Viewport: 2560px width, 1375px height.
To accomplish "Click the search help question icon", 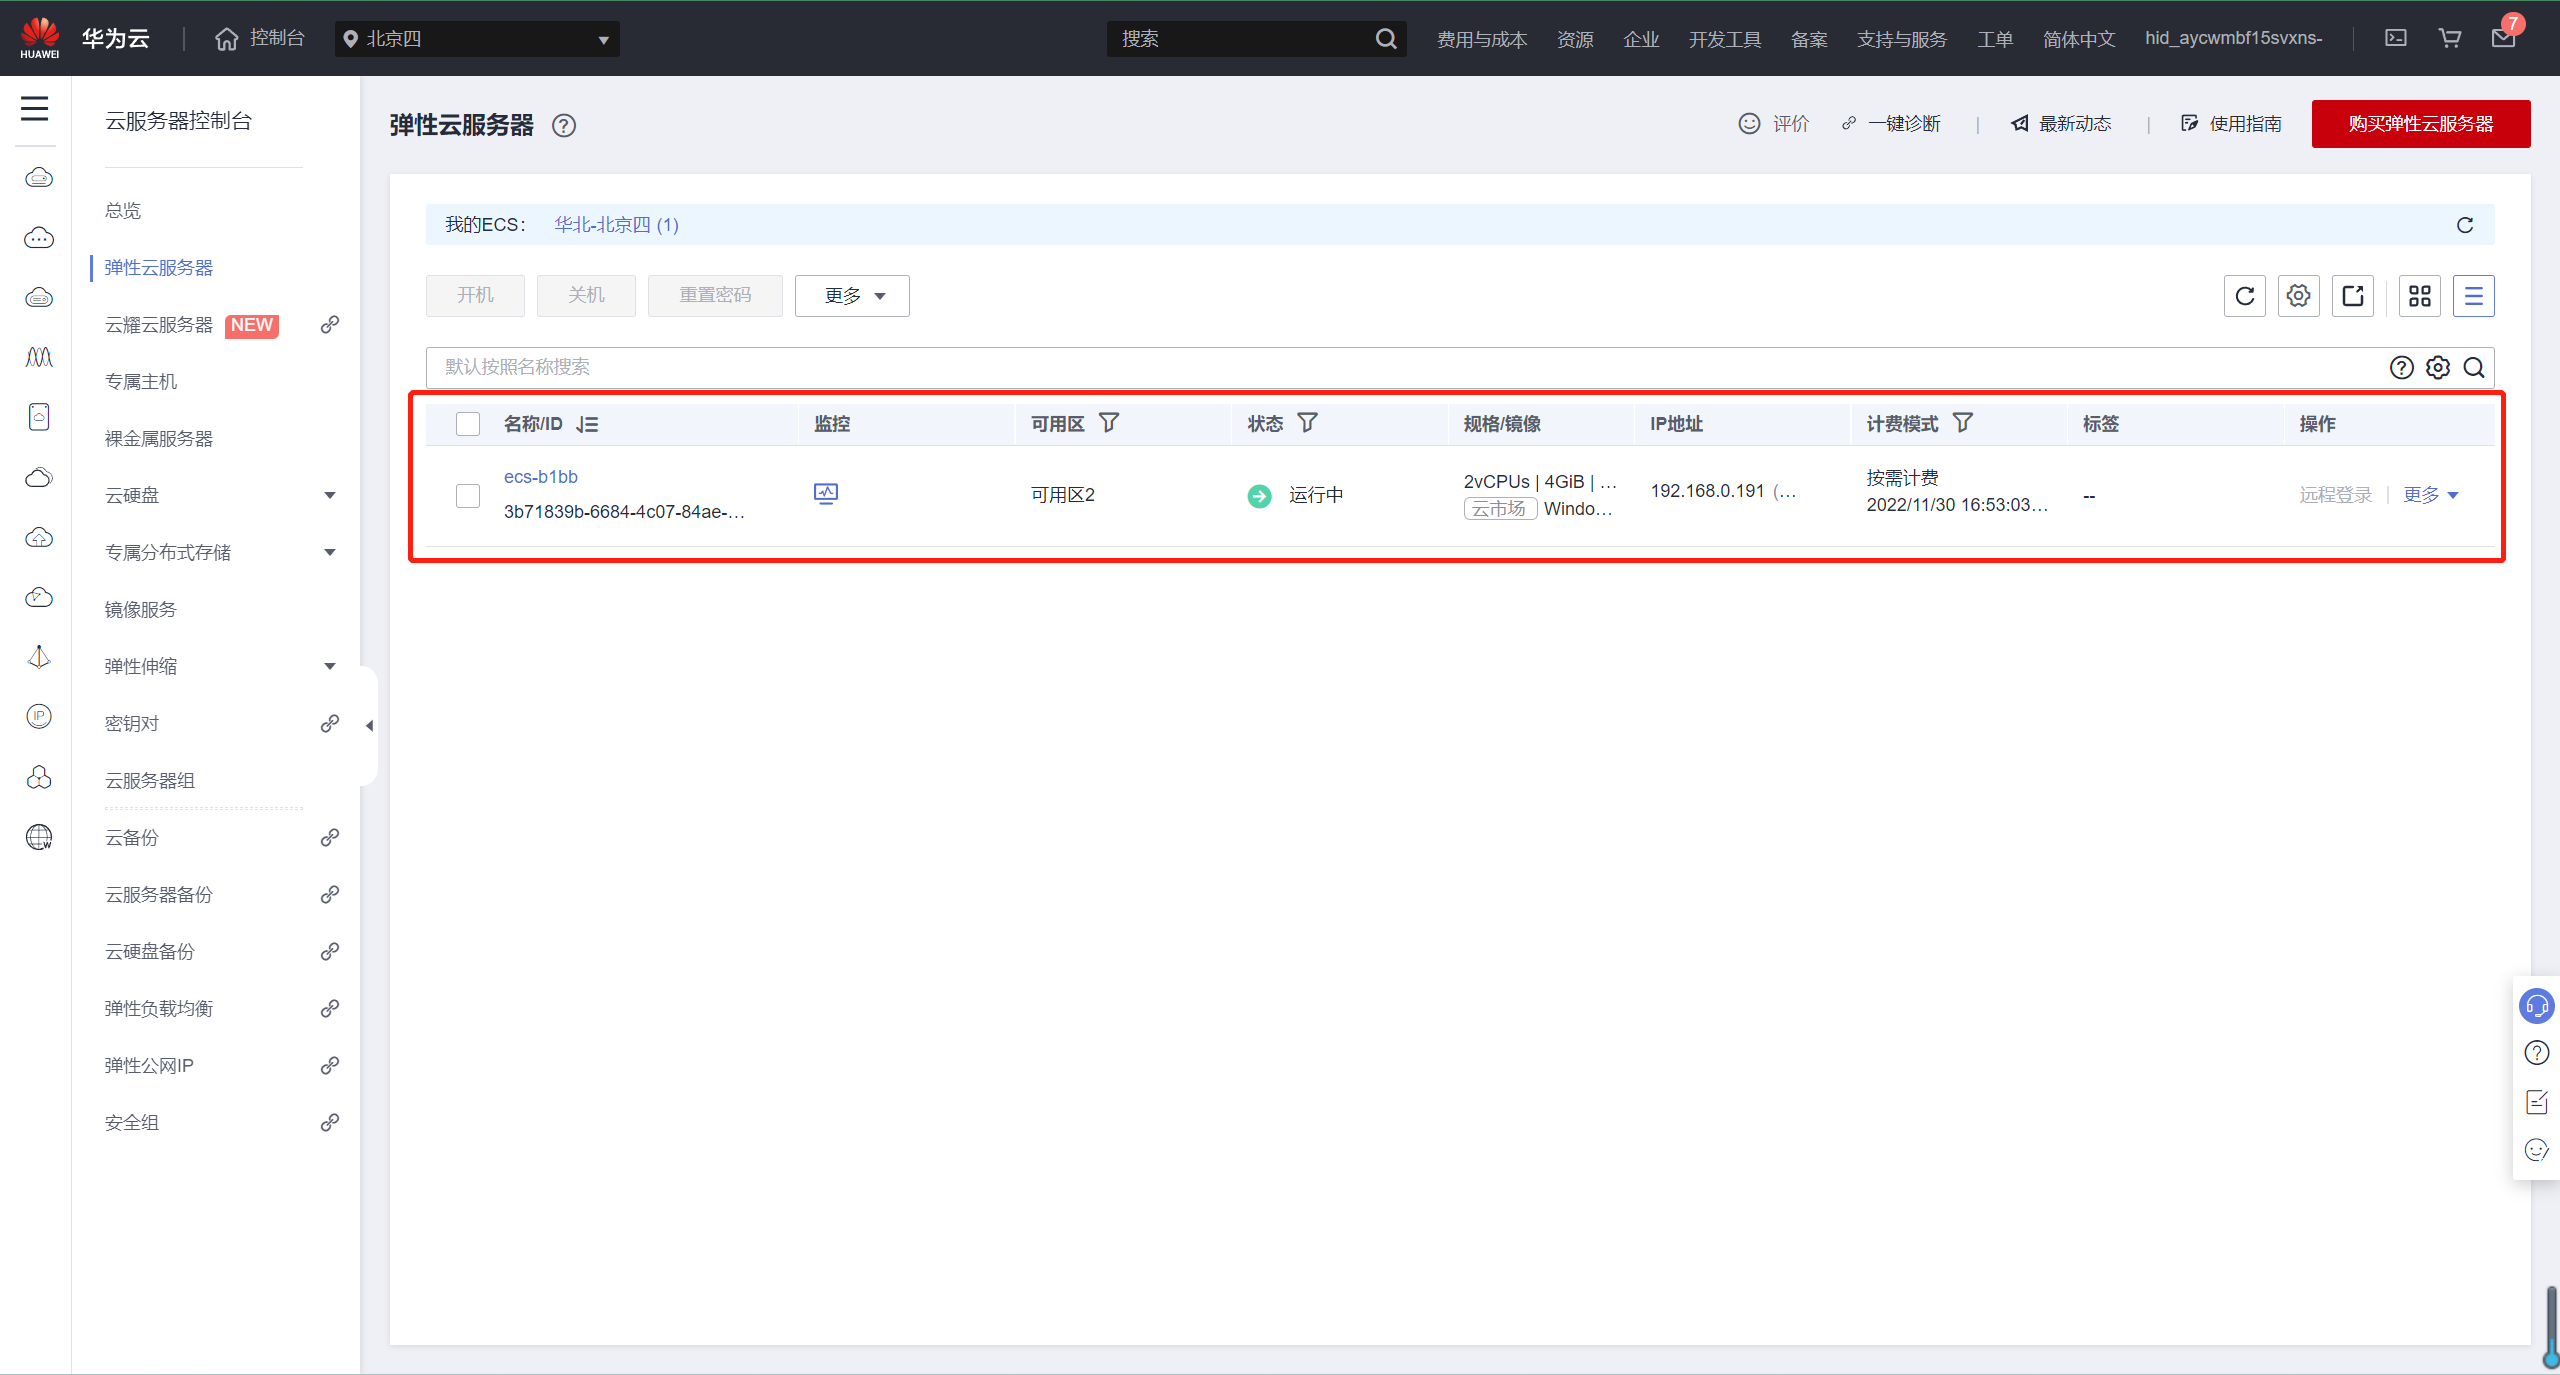I will (2402, 367).
